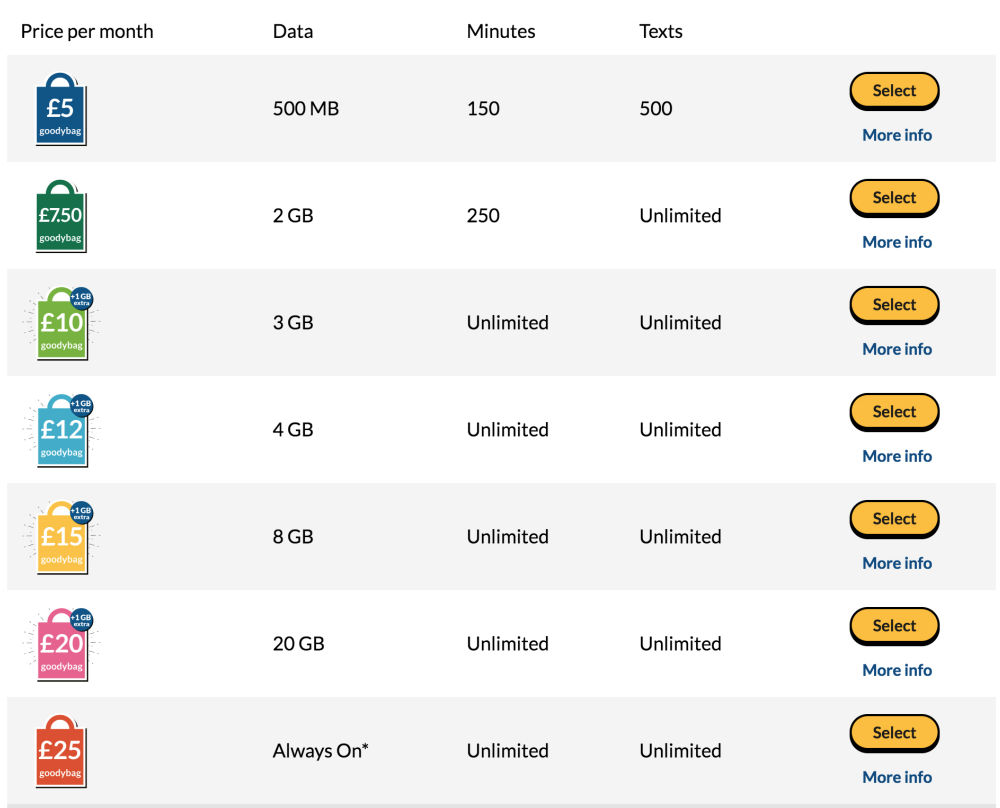
Task: Select the 3 GB unlimited plan
Action: (x=894, y=305)
